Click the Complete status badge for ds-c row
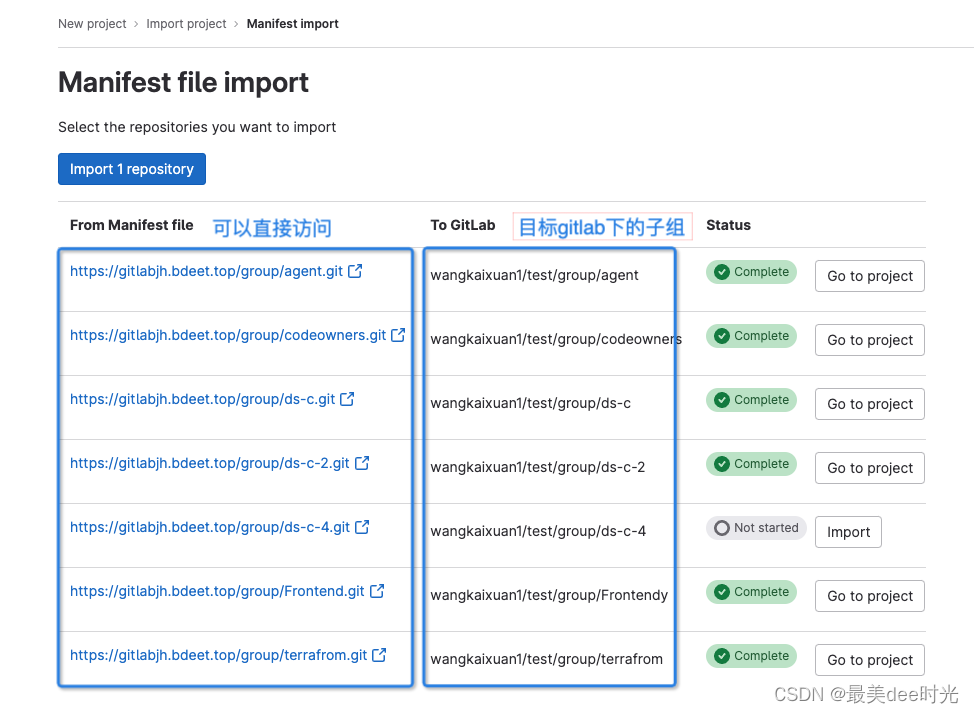 751,400
